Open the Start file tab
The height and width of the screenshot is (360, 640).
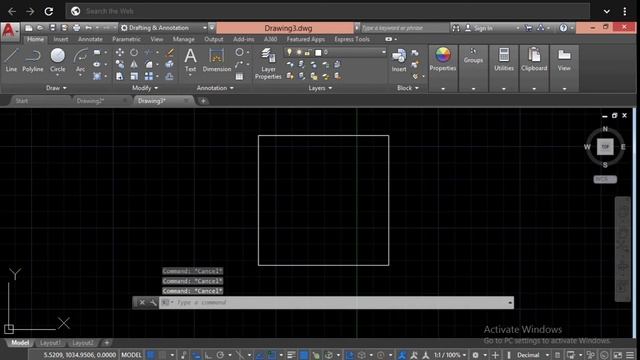(x=22, y=101)
